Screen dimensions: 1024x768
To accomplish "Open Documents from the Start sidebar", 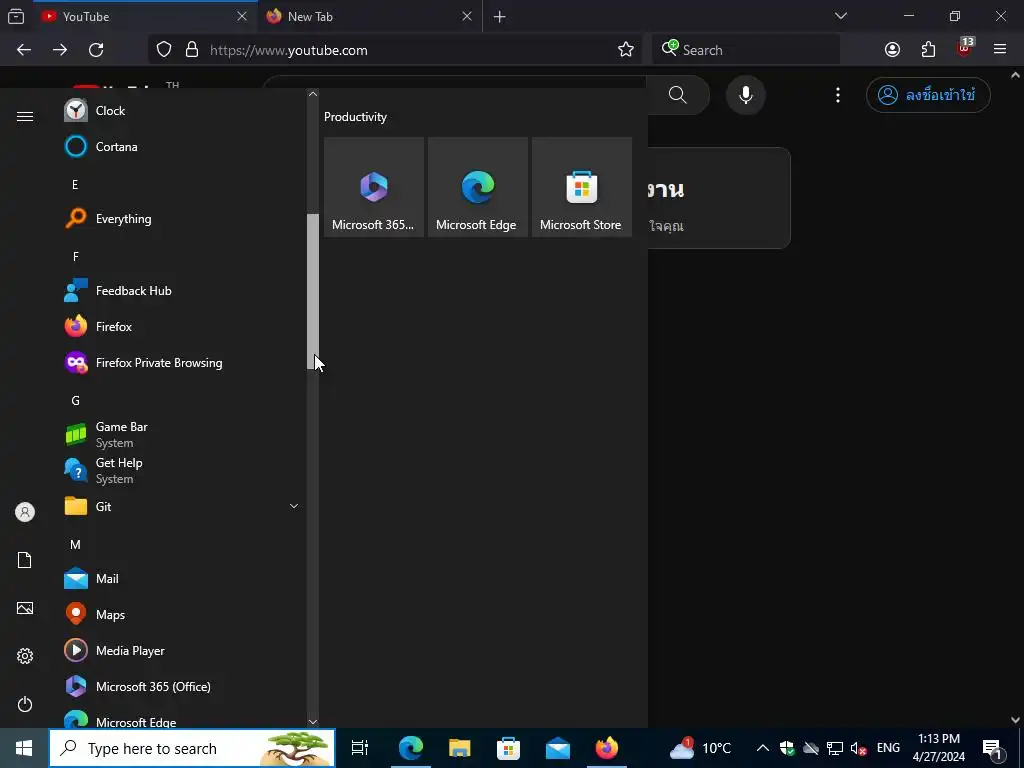I will click(x=25, y=560).
